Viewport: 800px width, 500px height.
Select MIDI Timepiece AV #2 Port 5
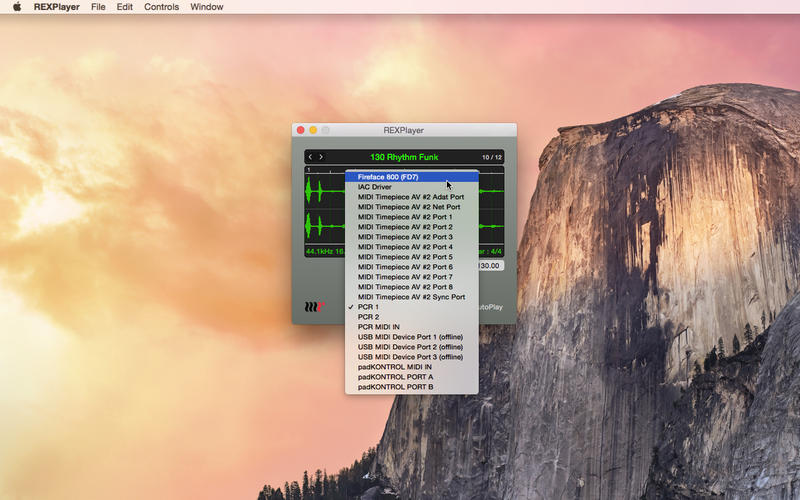tap(412, 257)
